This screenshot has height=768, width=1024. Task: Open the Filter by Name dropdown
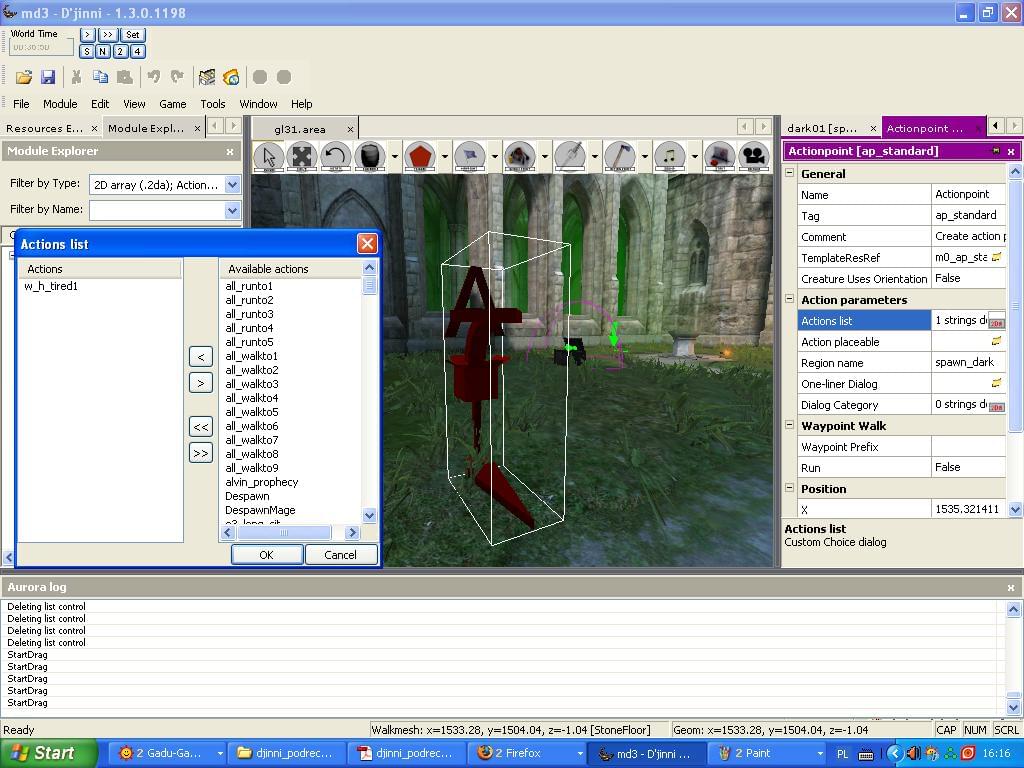(x=232, y=210)
